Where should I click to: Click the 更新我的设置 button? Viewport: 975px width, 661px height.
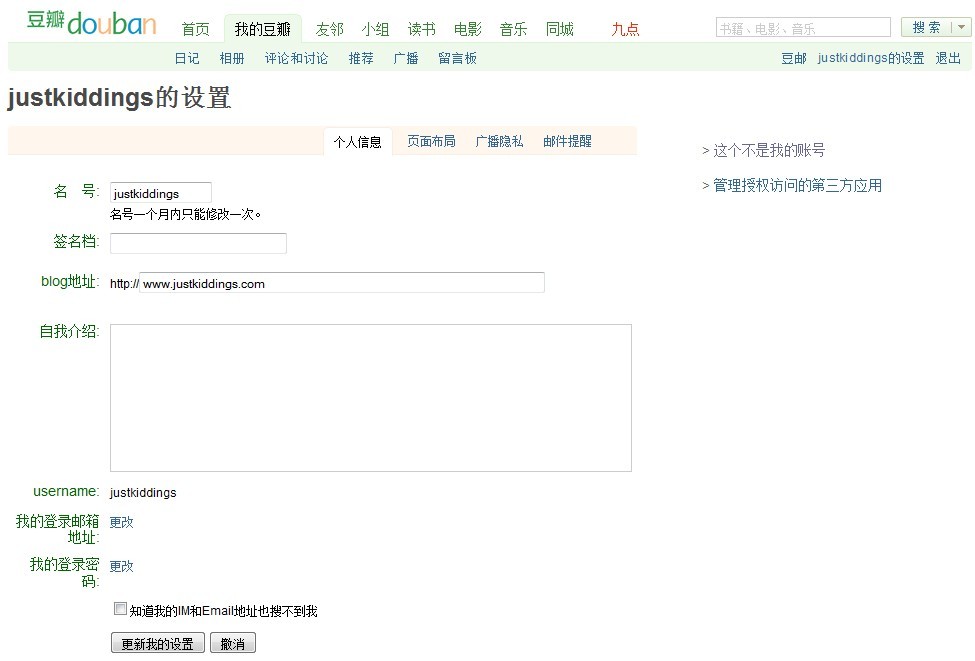coord(158,644)
